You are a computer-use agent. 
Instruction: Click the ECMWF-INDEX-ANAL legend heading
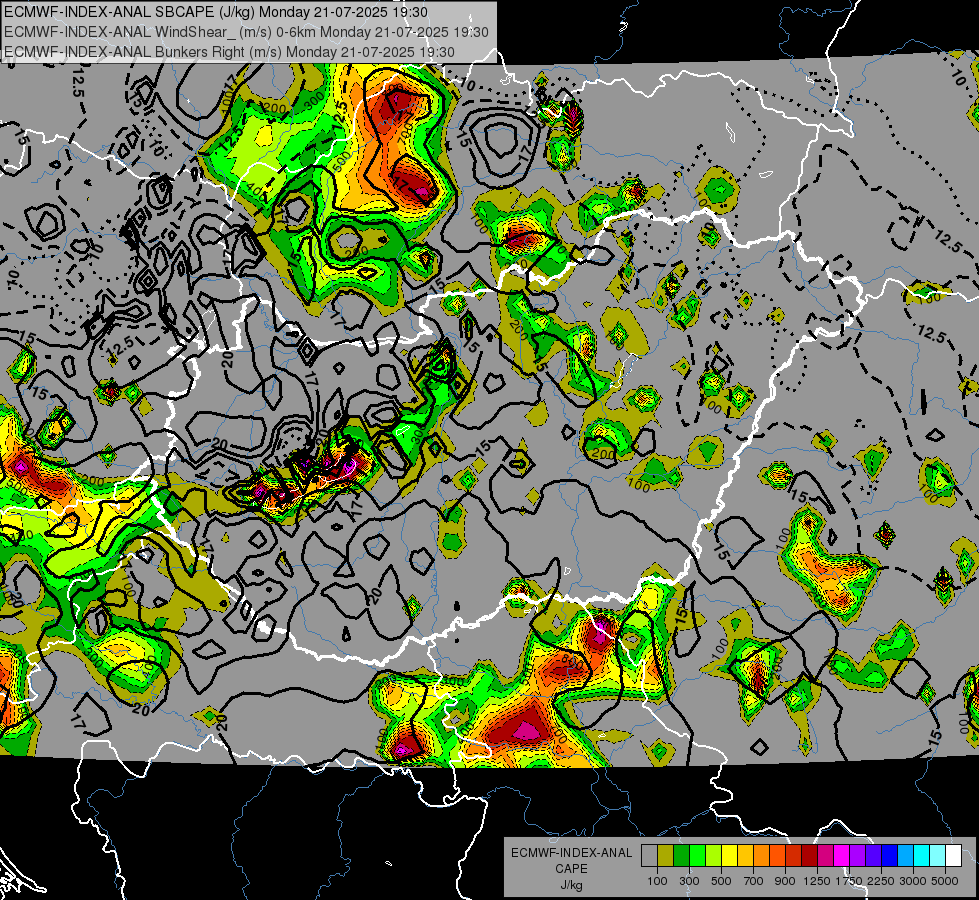571,853
